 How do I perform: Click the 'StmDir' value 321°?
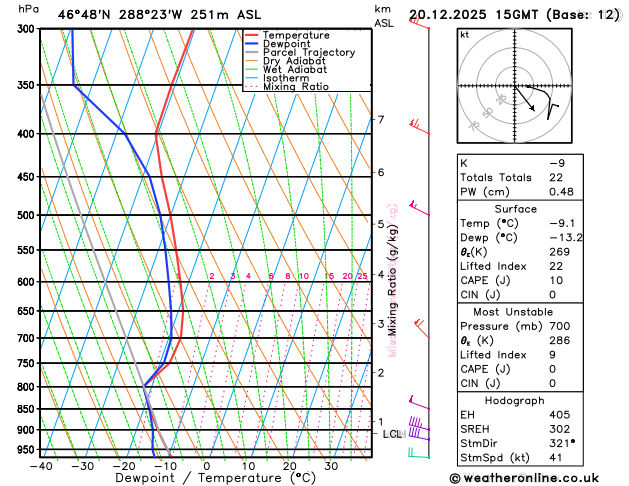[x=562, y=443]
